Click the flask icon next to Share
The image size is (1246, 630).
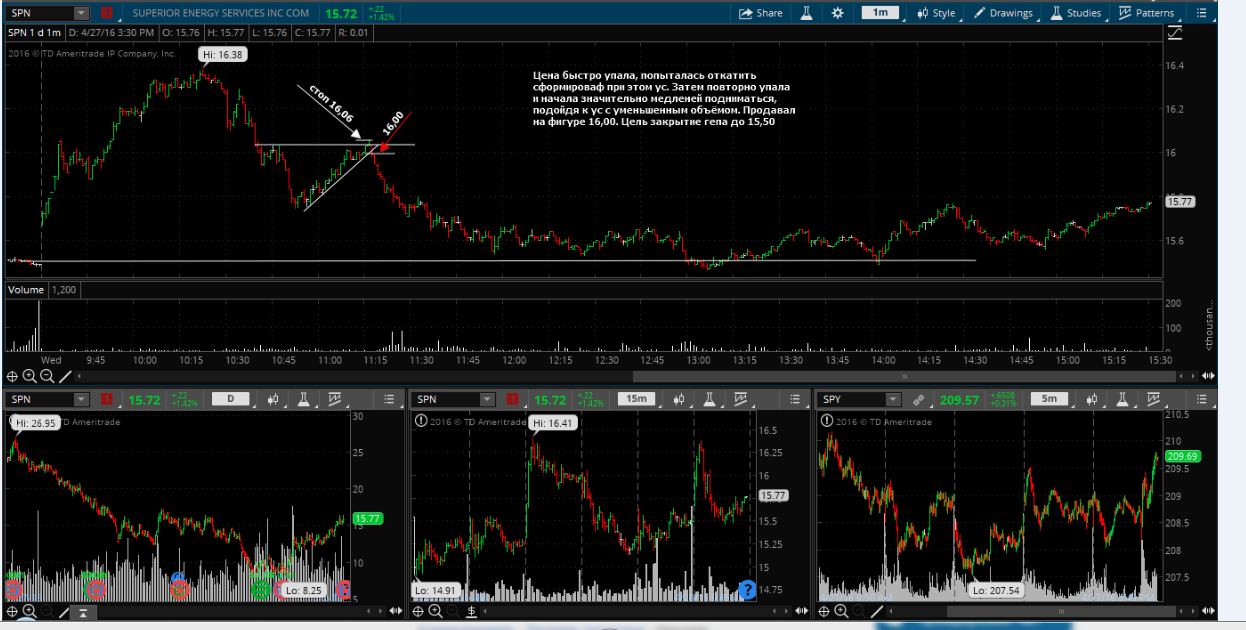[805, 13]
